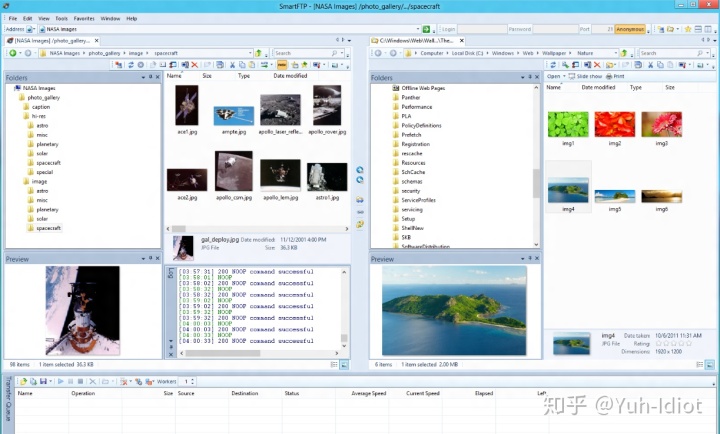The height and width of the screenshot is (434, 720).
Task: Click the yellow star Favorites icon top right
Action: tap(688, 29)
